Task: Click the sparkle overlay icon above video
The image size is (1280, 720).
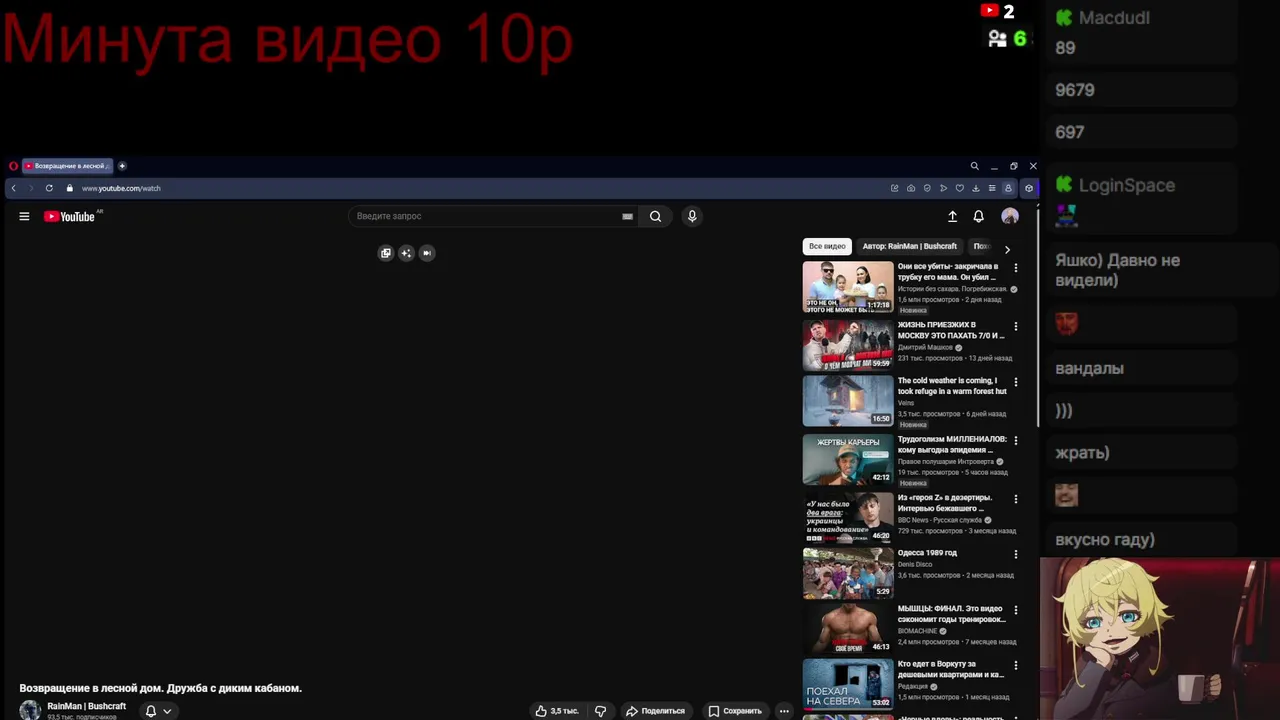Action: [406, 253]
